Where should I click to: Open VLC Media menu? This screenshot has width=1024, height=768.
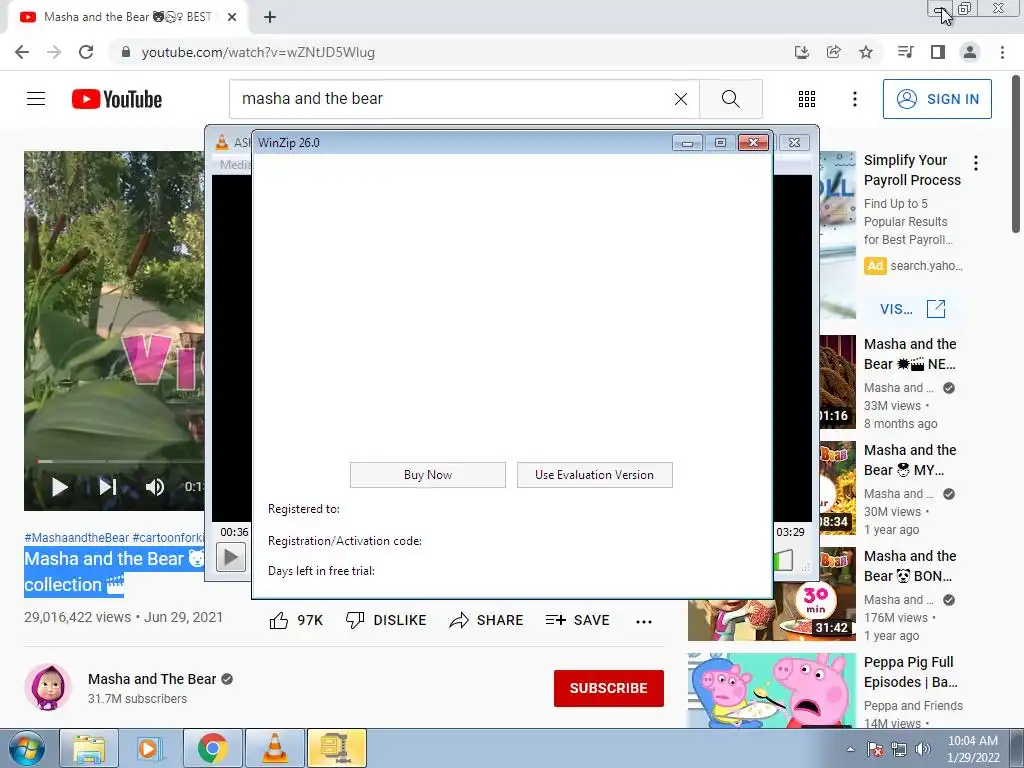[234, 165]
